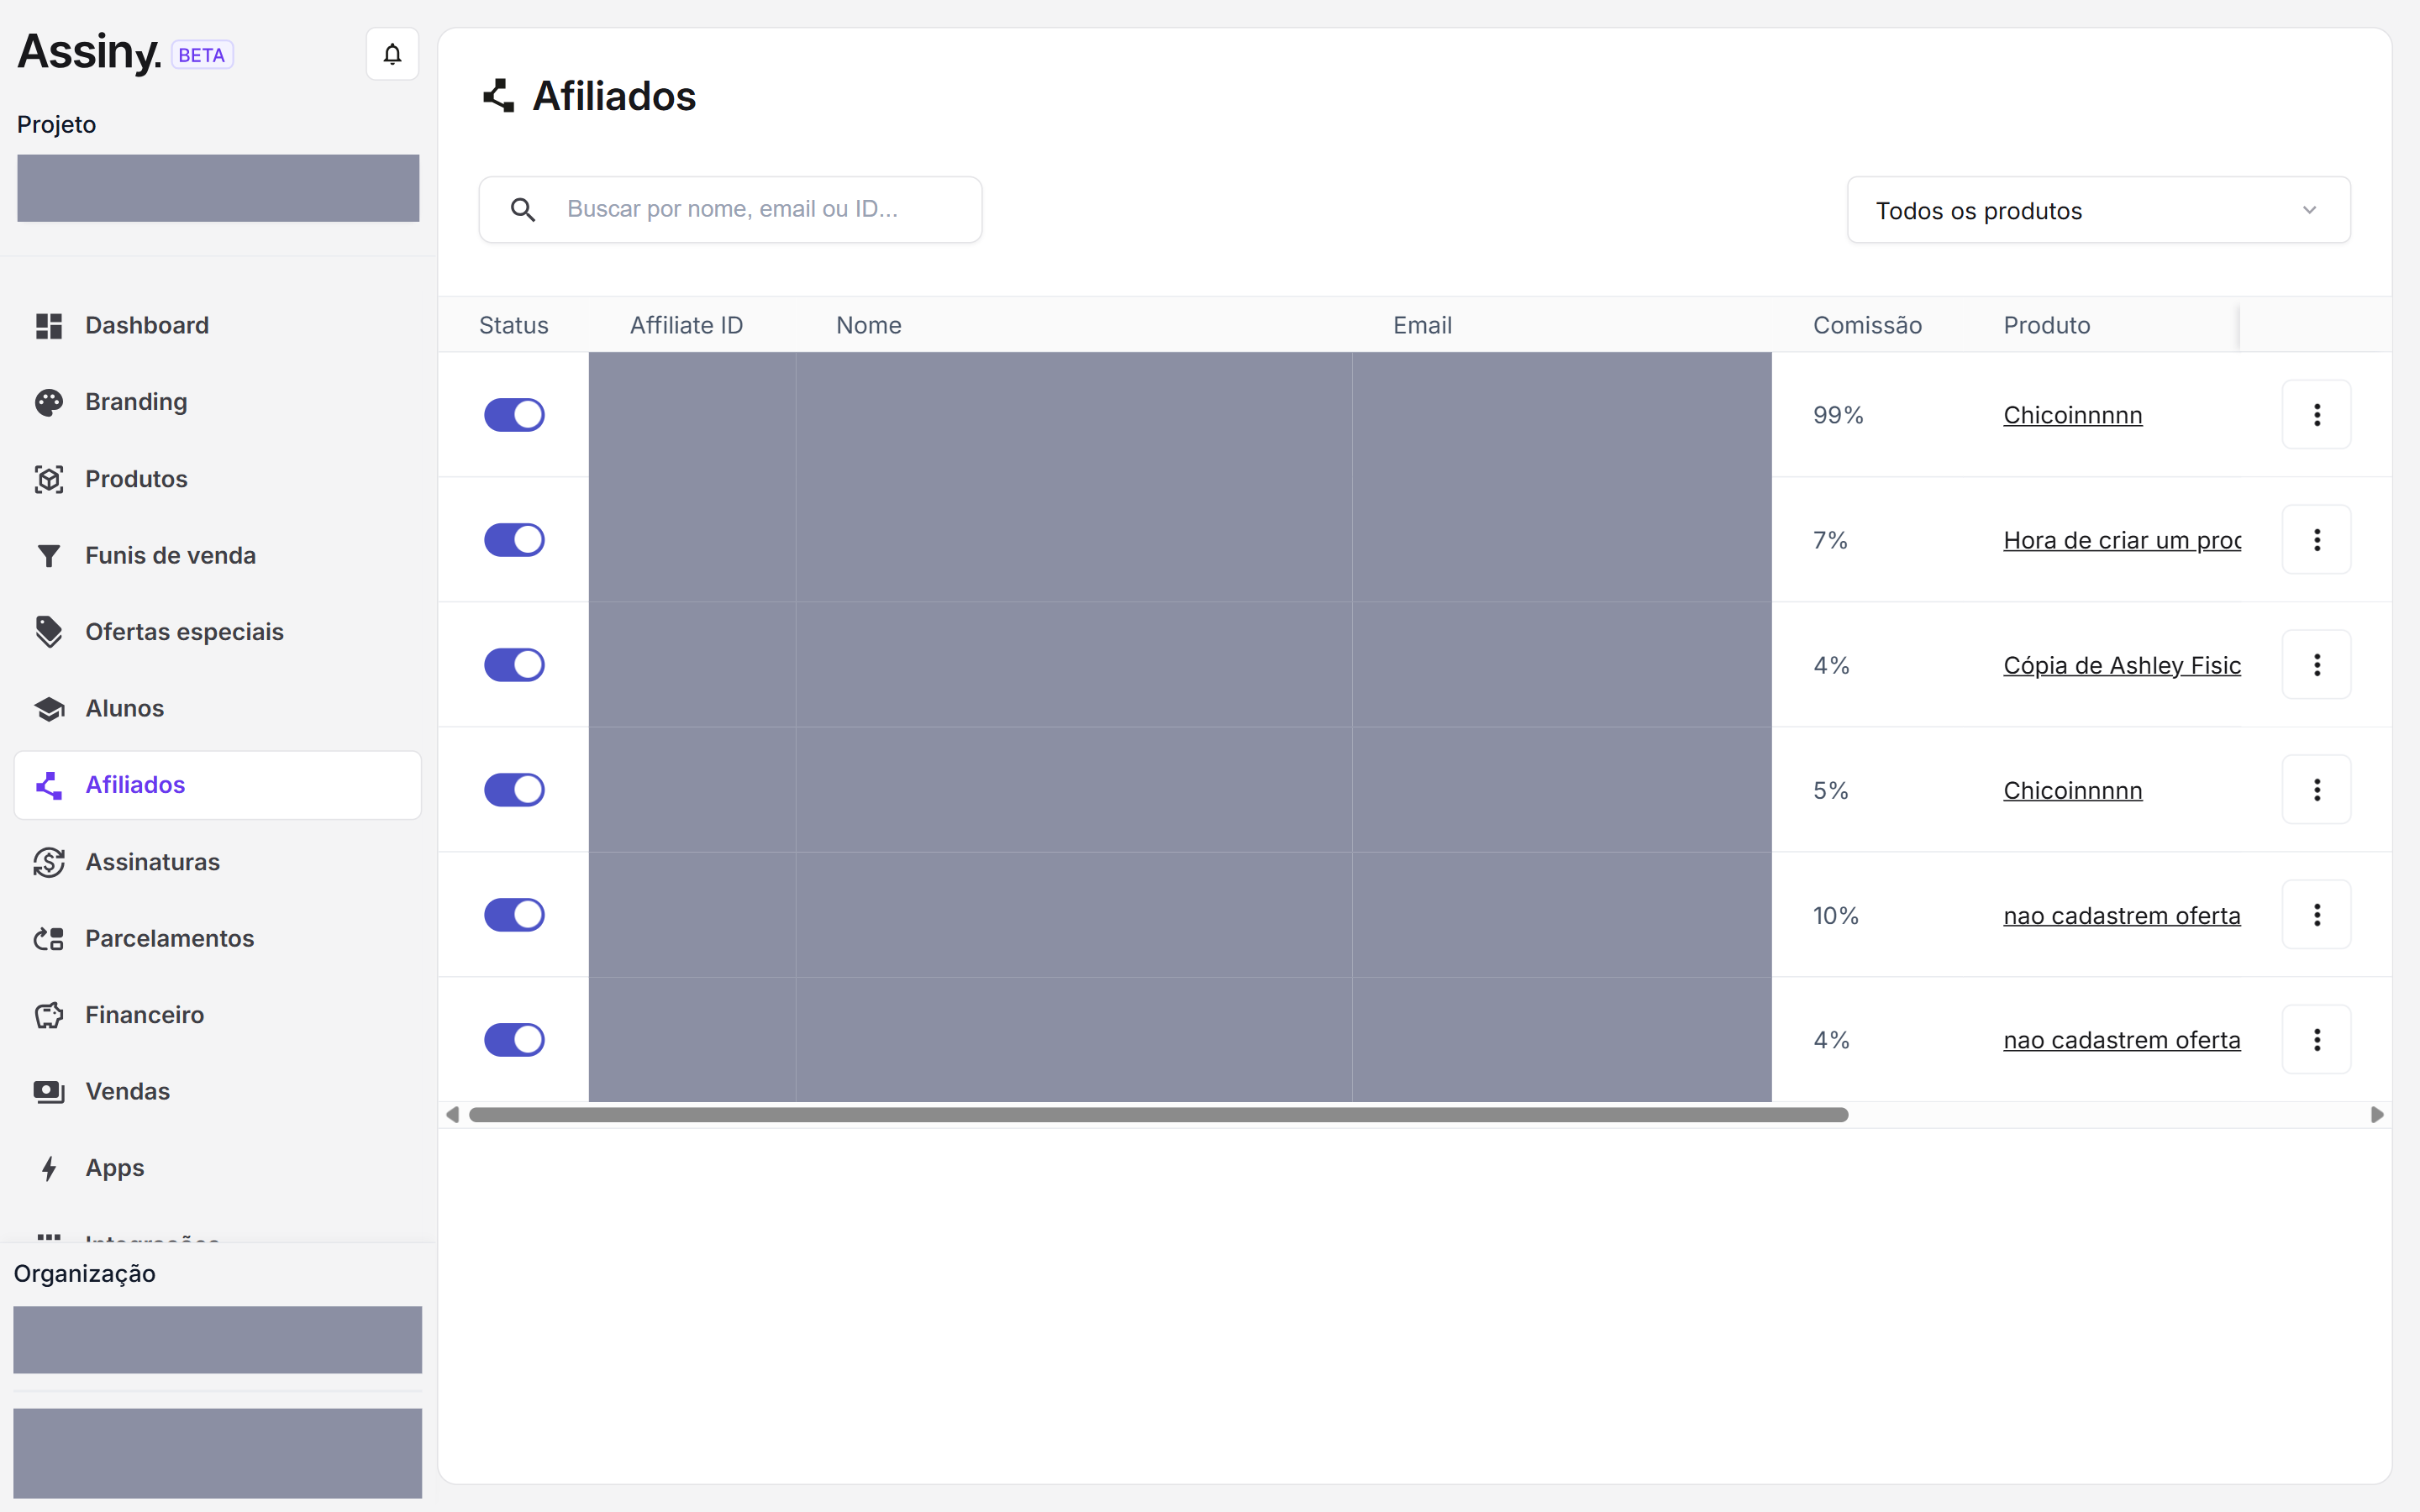The height and width of the screenshot is (1512, 2420).
Task: Click the Email column header
Action: coord(1422,326)
